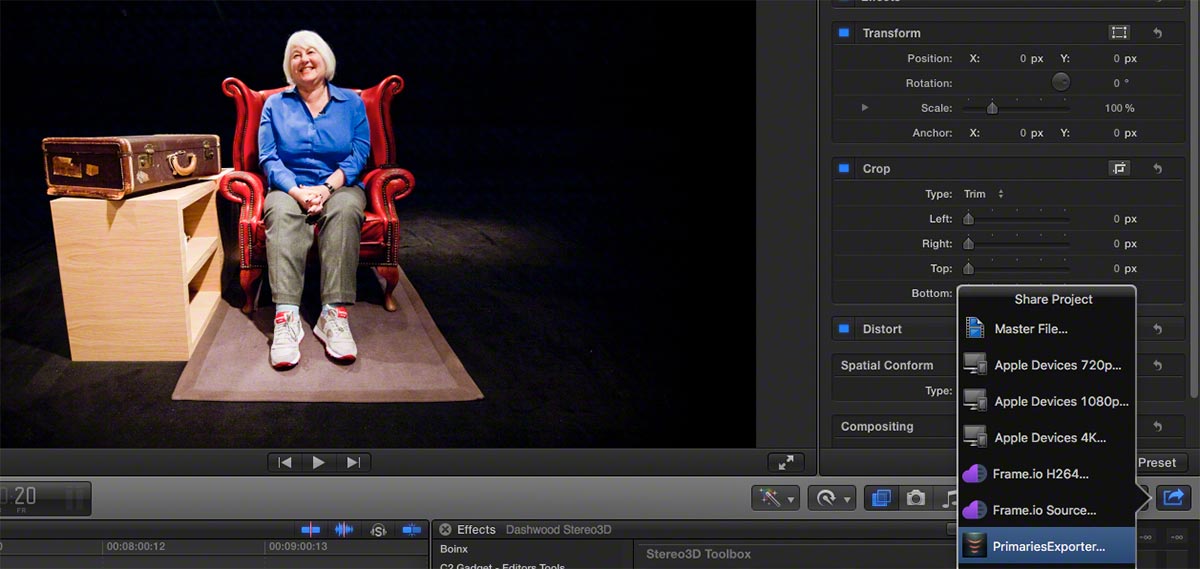Open the Retime speed menu
The height and width of the screenshot is (569, 1200).
pos(832,497)
